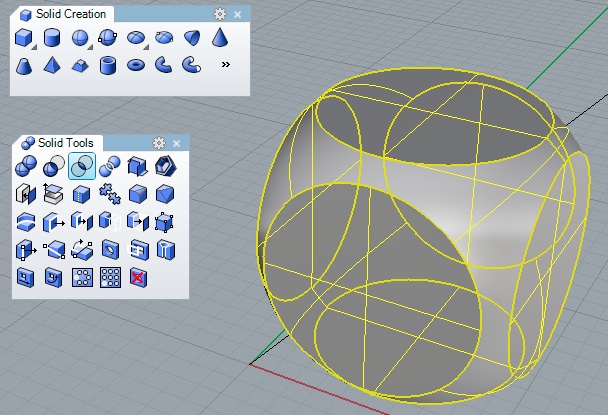Select the plain Sphere tool

pos(80,38)
